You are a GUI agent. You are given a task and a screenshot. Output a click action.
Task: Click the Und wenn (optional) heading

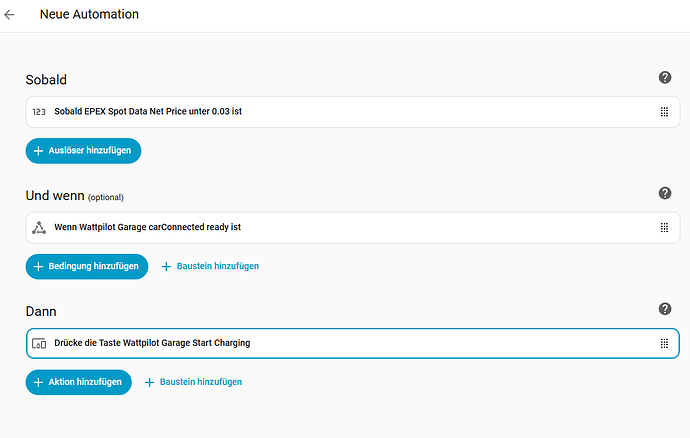pyautogui.click(x=74, y=195)
